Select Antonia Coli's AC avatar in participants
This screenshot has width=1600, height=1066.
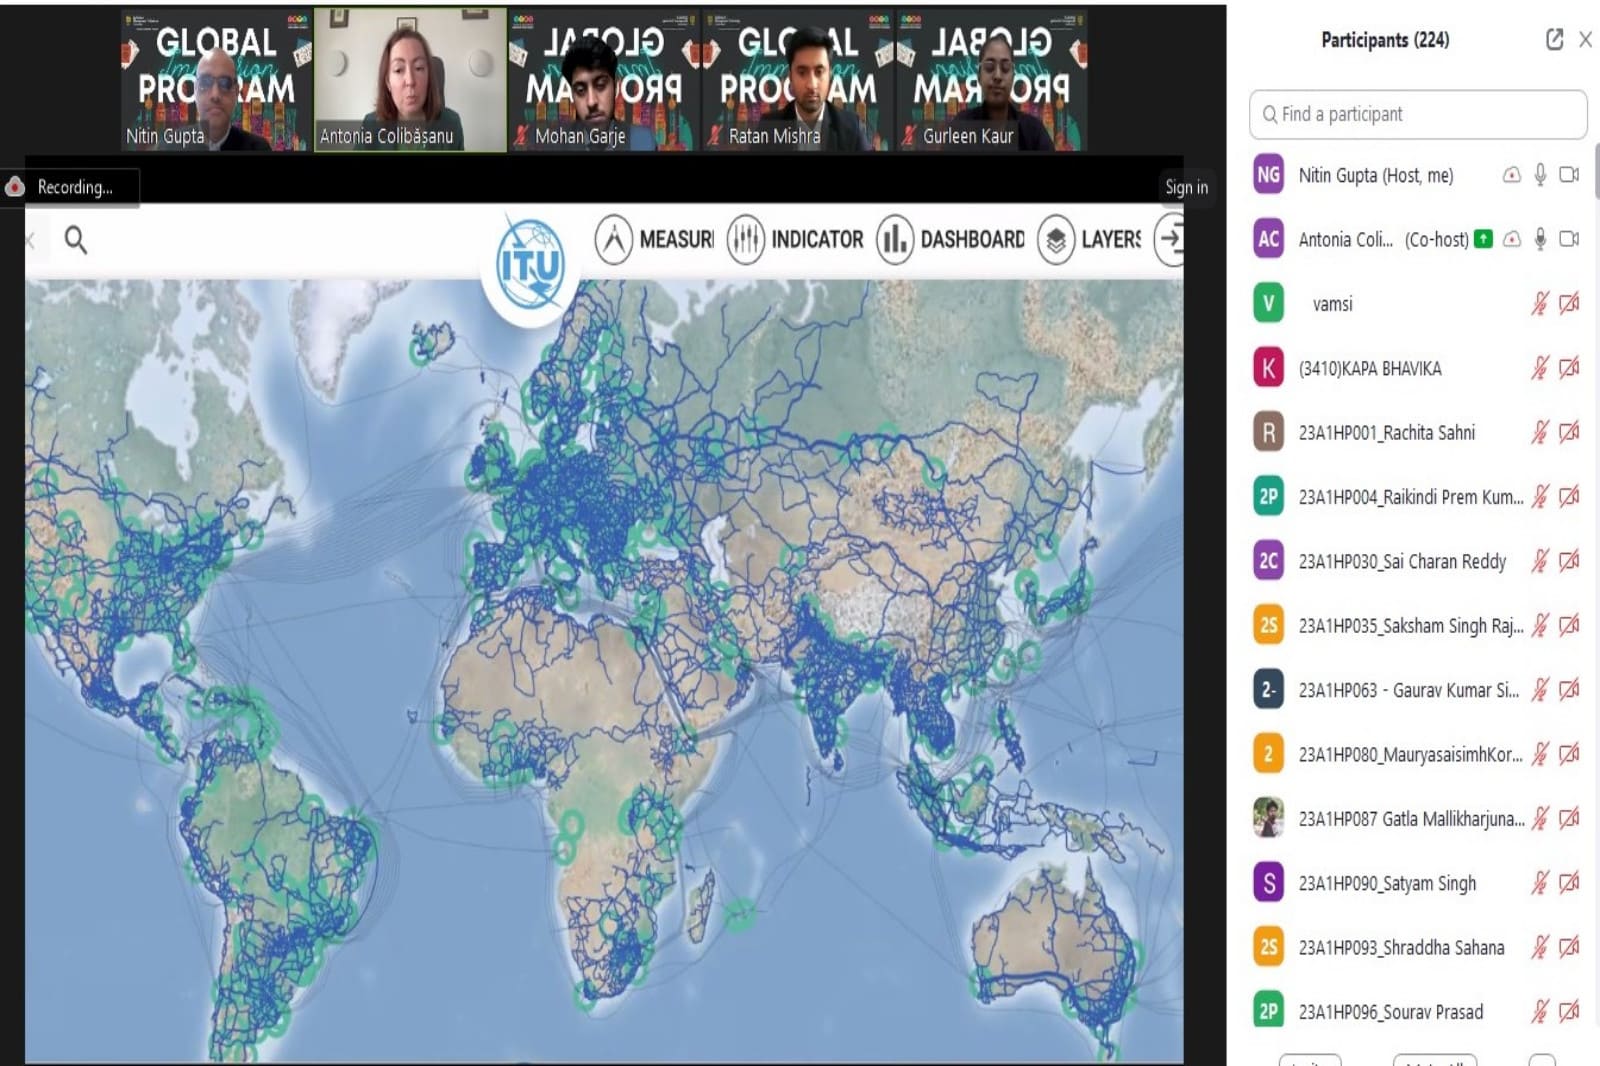(x=1268, y=239)
